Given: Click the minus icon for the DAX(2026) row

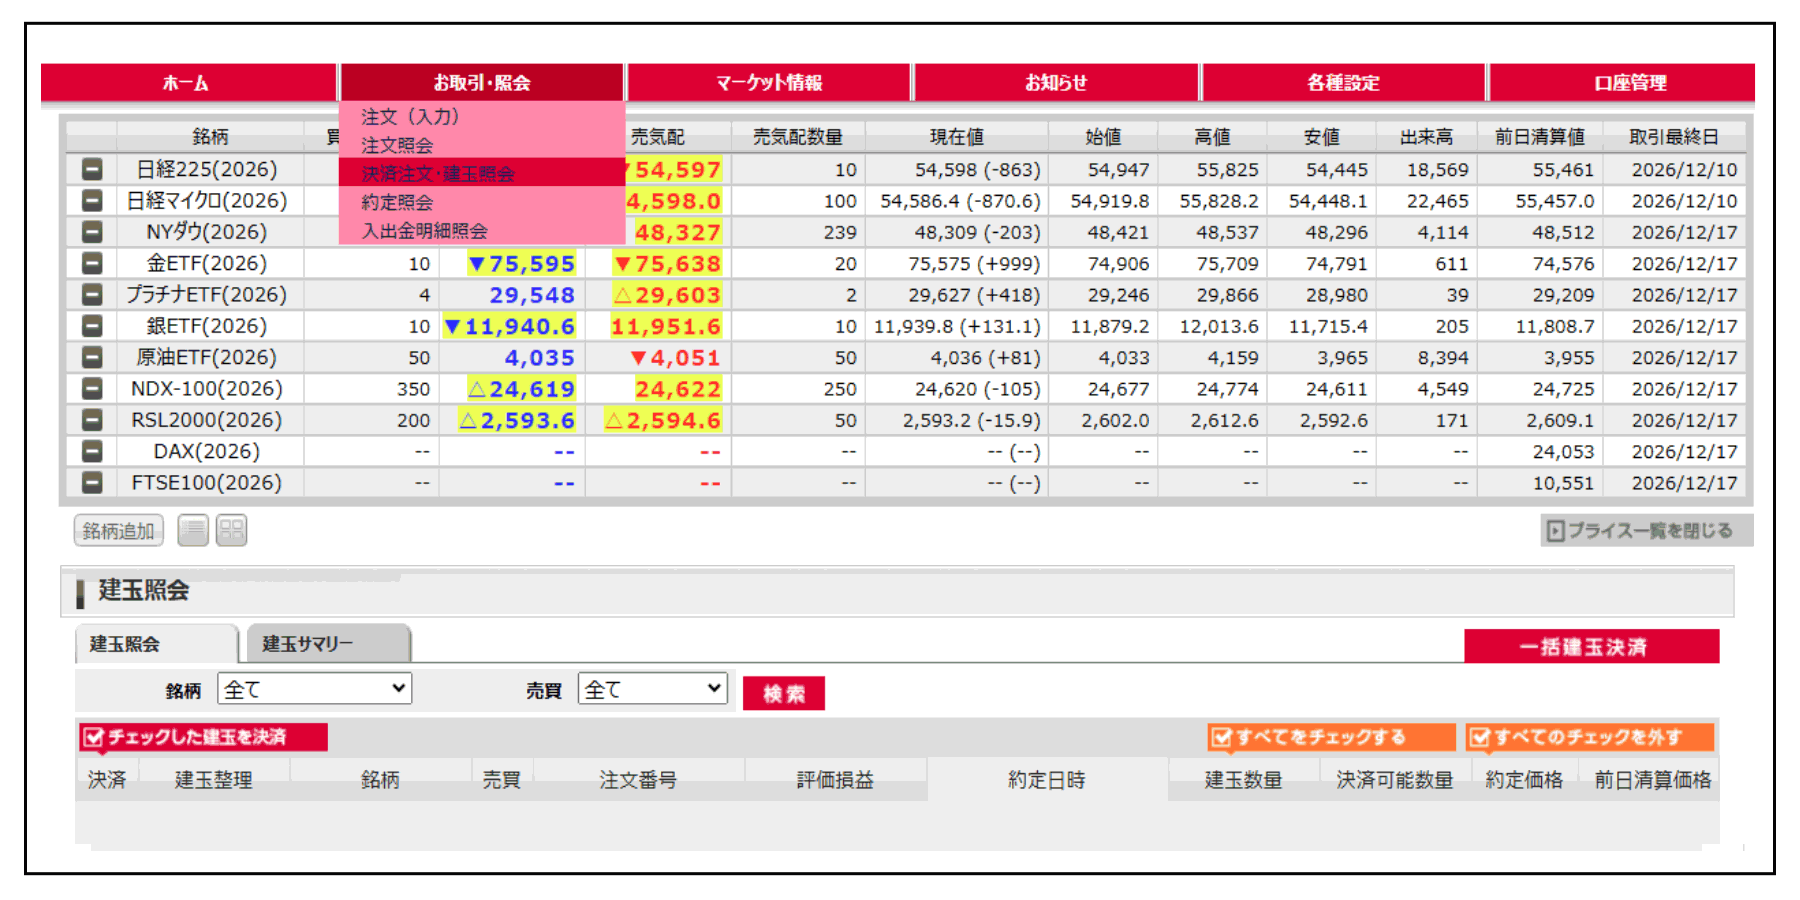Looking at the screenshot, I should point(92,451).
